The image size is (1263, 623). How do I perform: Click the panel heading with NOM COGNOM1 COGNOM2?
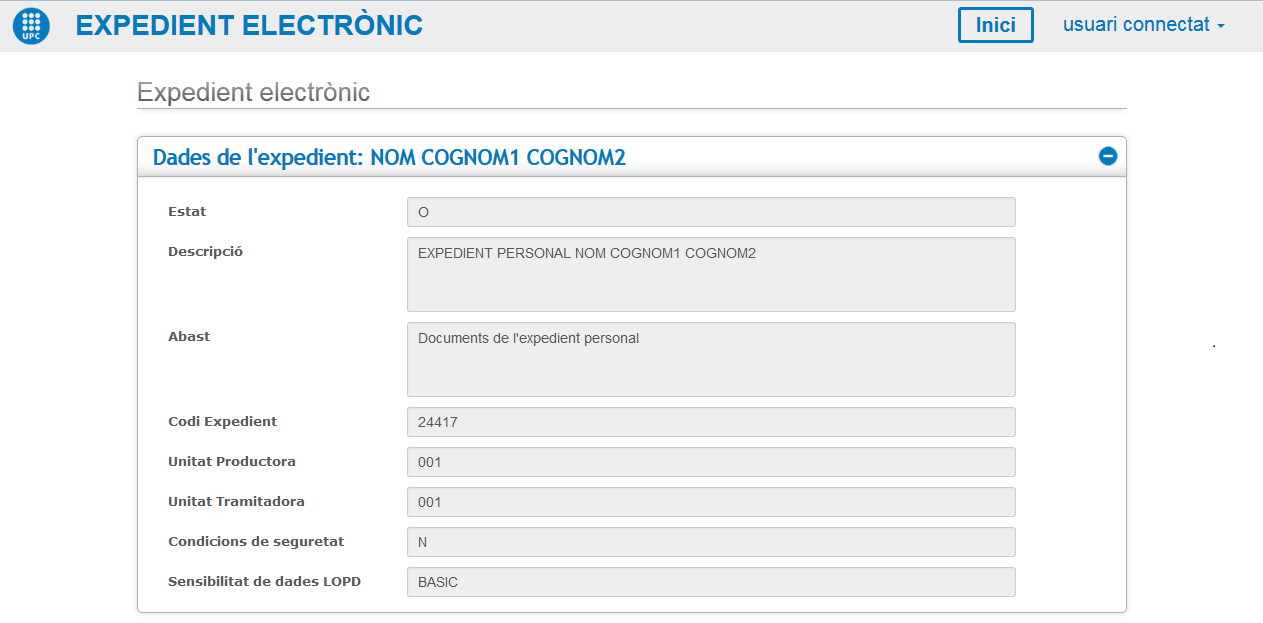point(389,157)
